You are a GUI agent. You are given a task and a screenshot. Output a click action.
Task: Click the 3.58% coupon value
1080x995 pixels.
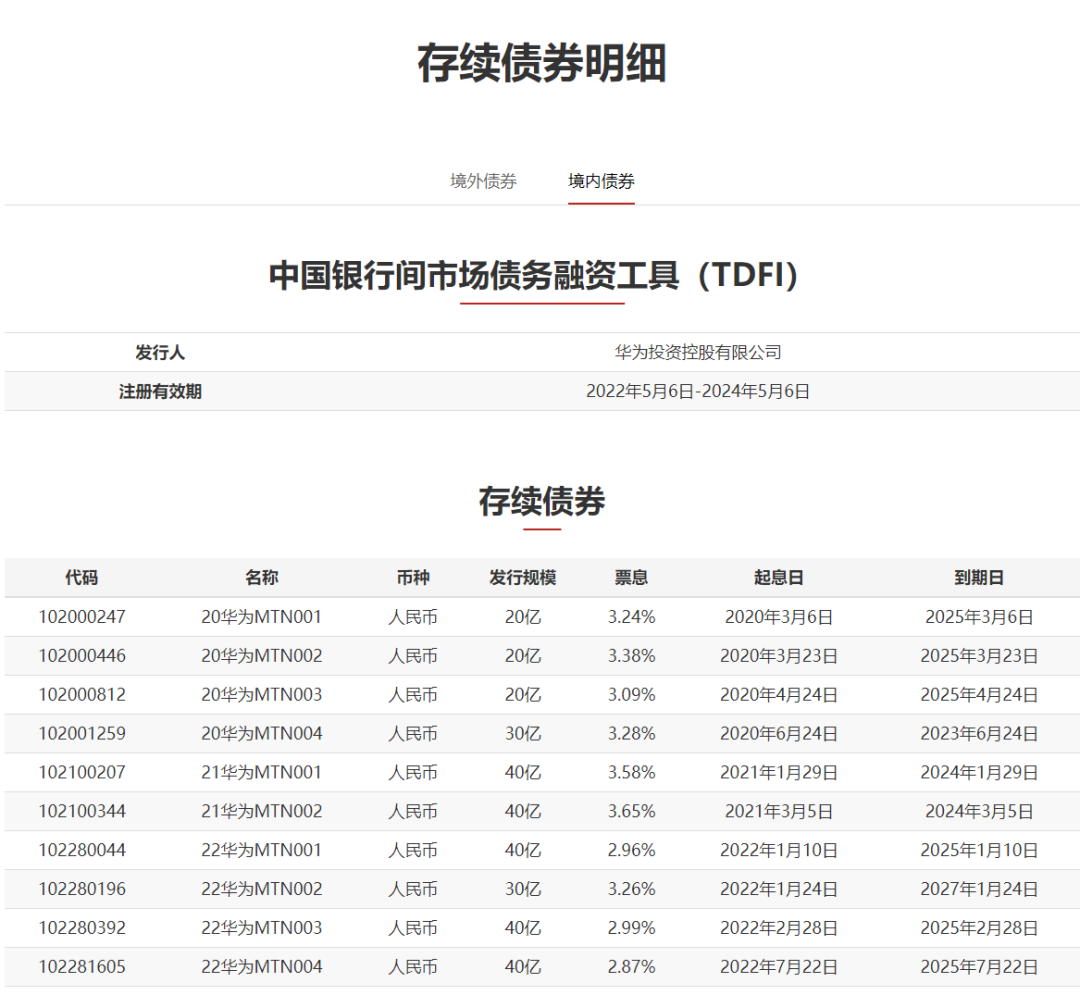tap(632, 773)
